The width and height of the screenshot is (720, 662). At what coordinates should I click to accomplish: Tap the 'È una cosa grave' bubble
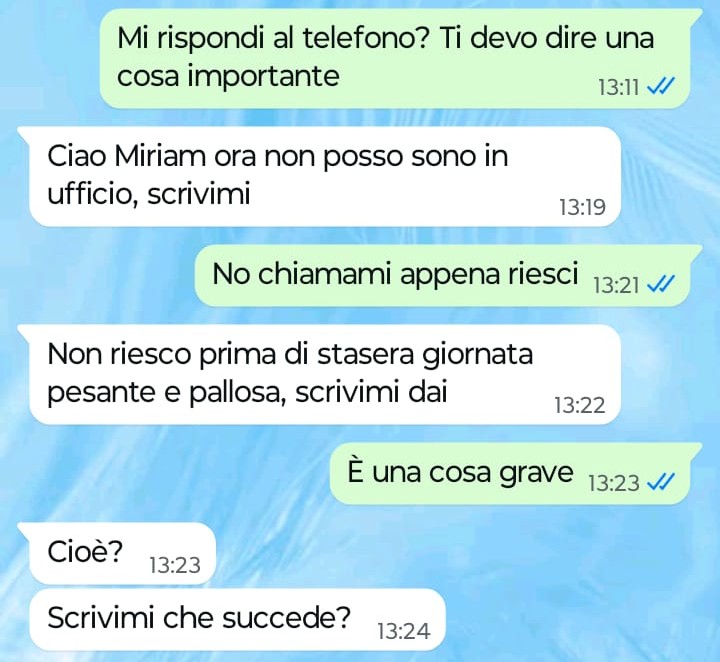516,473
